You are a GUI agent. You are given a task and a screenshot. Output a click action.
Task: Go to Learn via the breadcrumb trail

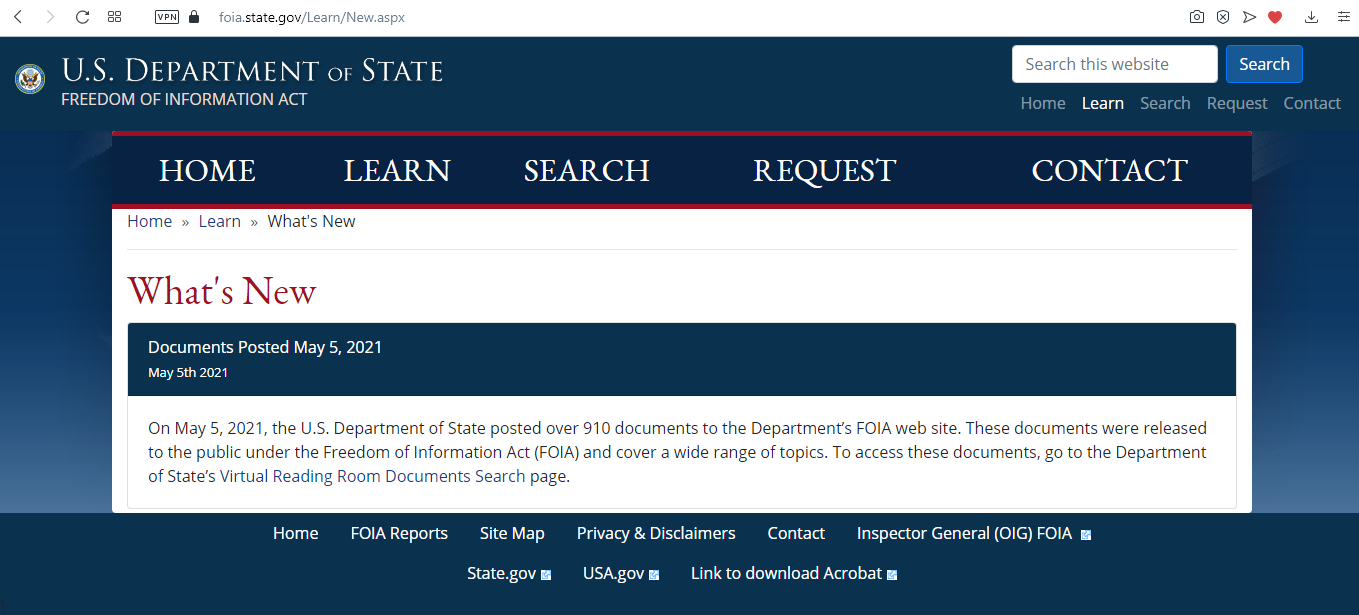(220, 221)
